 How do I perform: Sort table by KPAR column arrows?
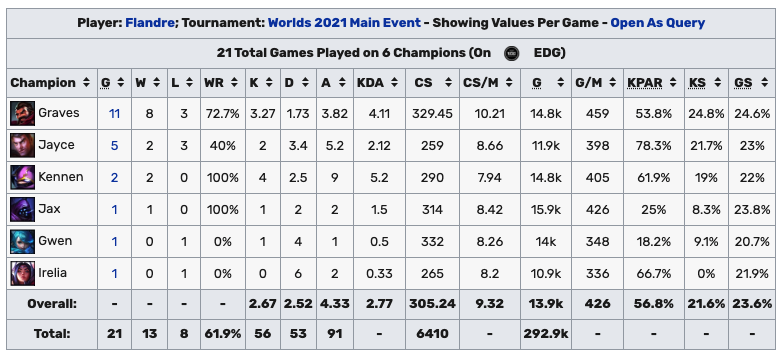pos(673,83)
